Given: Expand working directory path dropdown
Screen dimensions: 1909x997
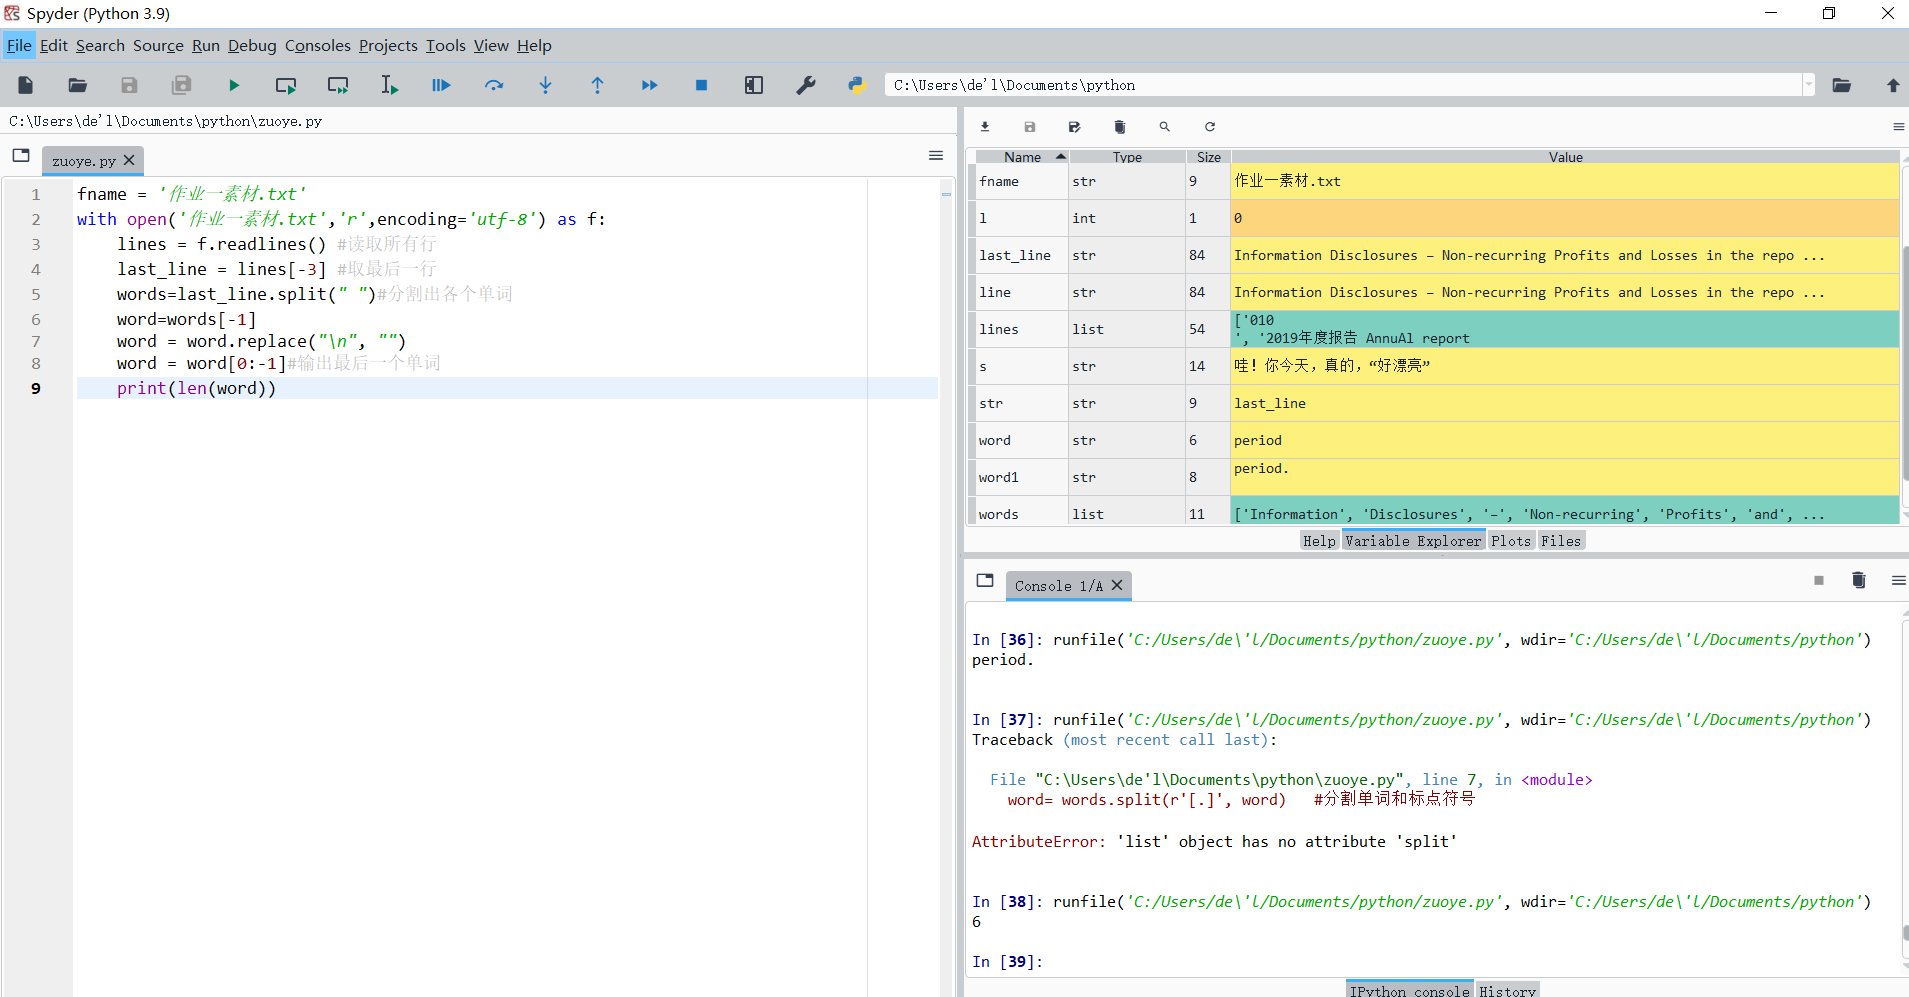Looking at the screenshot, I should click(1808, 85).
